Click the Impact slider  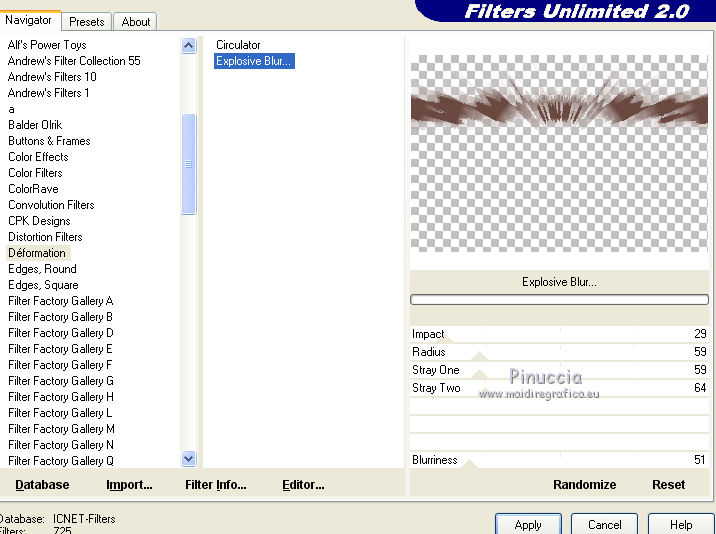(x=559, y=334)
